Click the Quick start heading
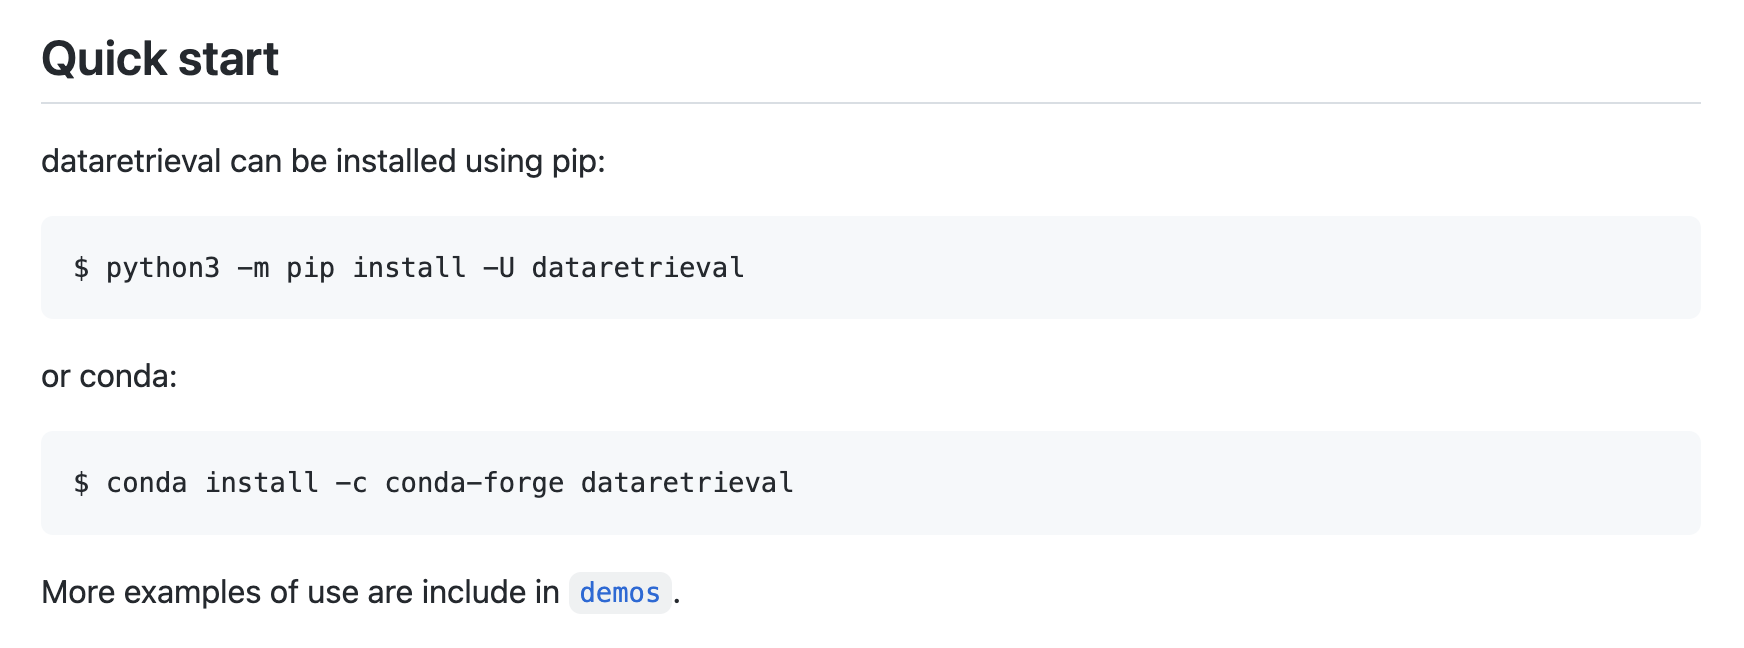This screenshot has height=648, width=1744. (x=160, y=59)
